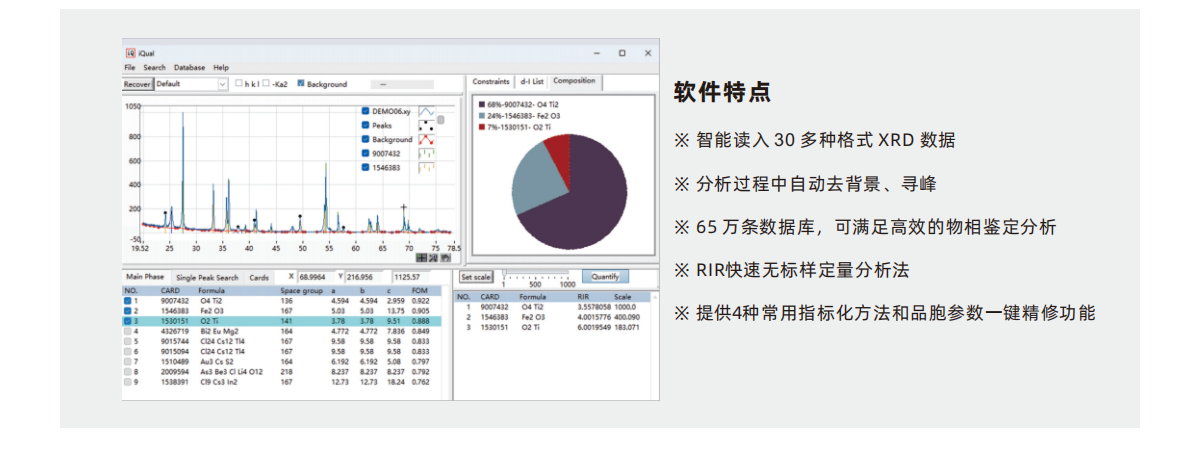
Task: Open the d-I List tab
Action: point(531,81)
